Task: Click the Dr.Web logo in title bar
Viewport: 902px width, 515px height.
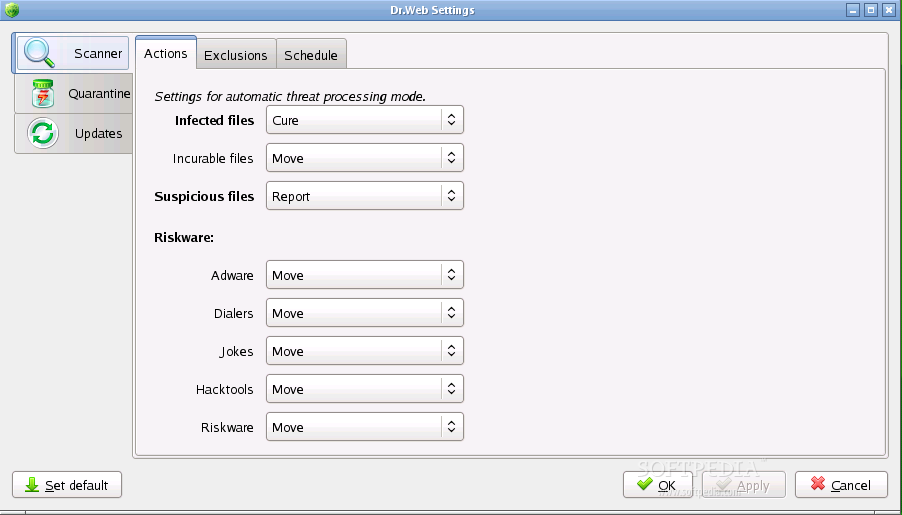Action: click(12, 10)
